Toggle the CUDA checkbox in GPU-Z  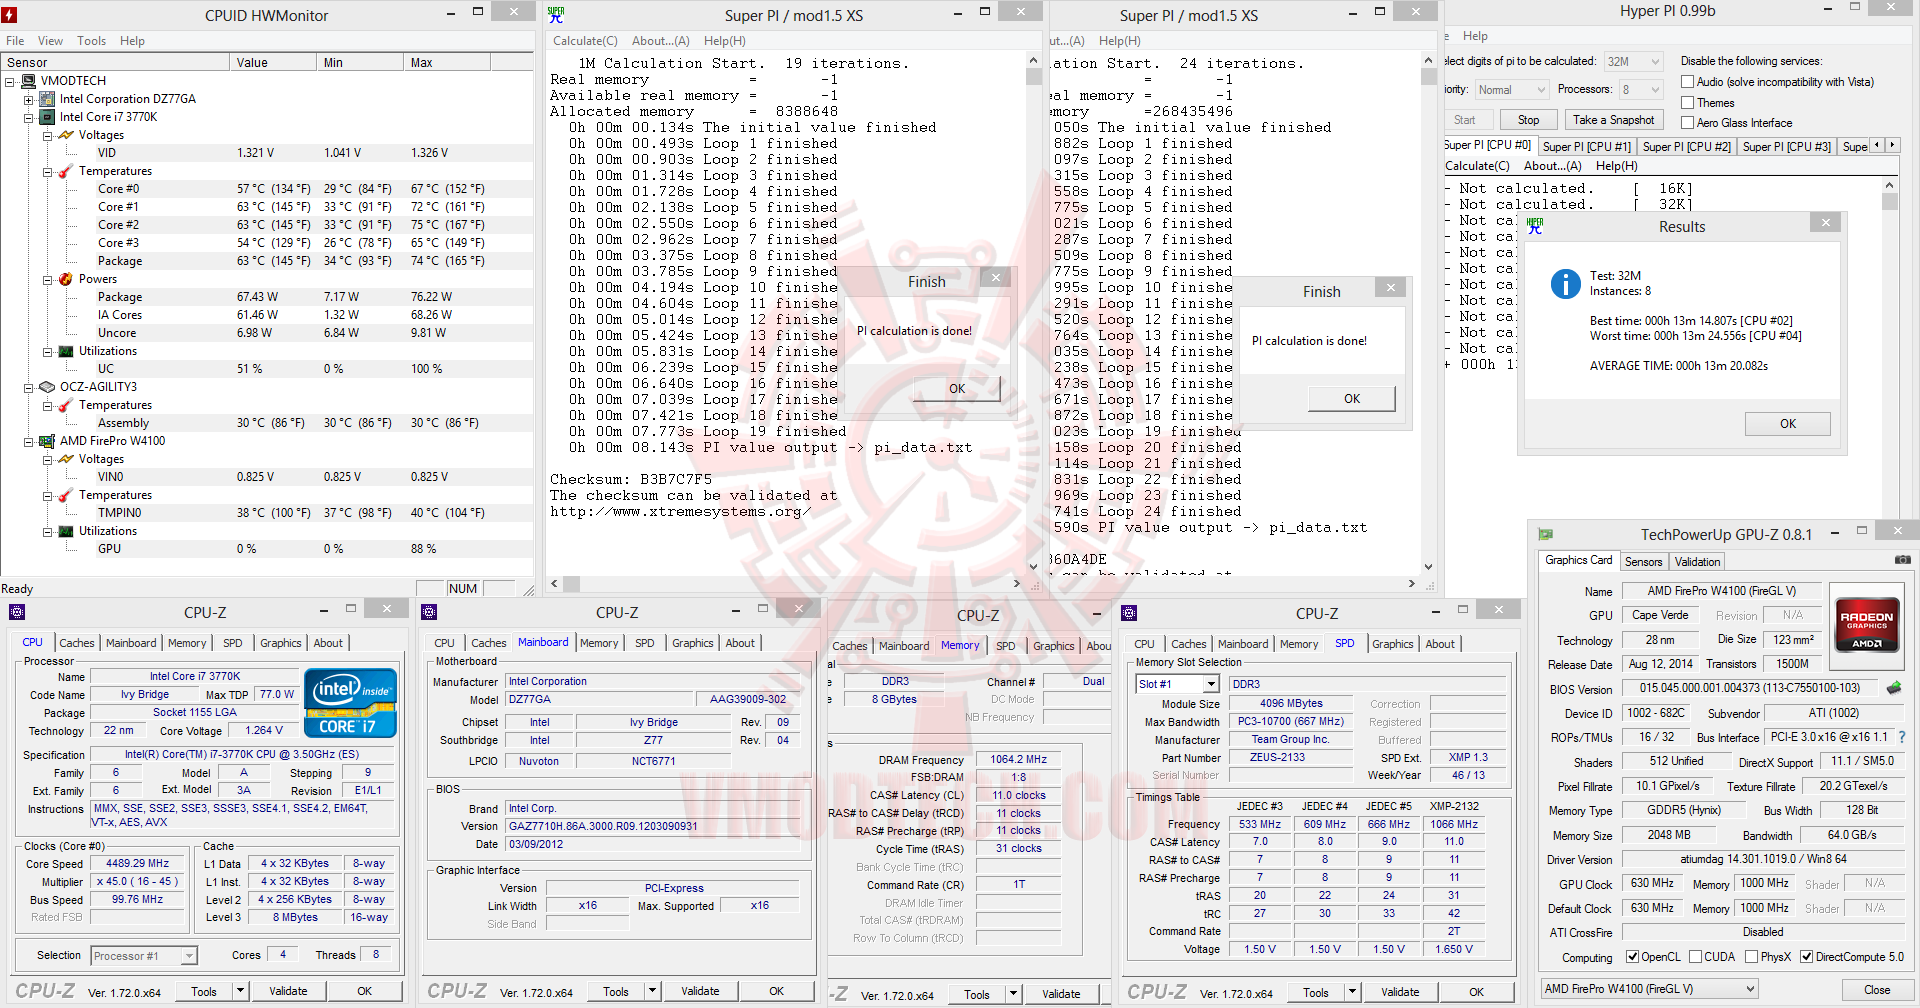[x=1695, y=957]
